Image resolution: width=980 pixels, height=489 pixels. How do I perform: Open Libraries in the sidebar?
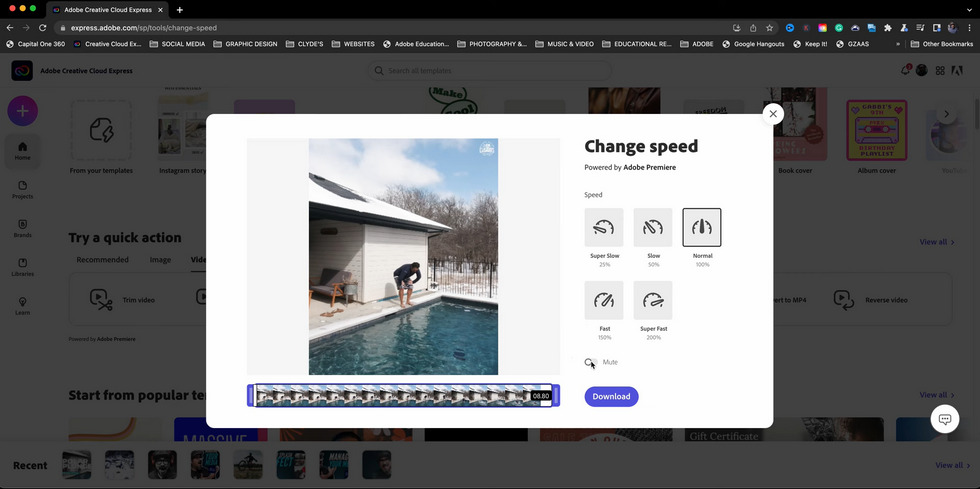[22, 267]
